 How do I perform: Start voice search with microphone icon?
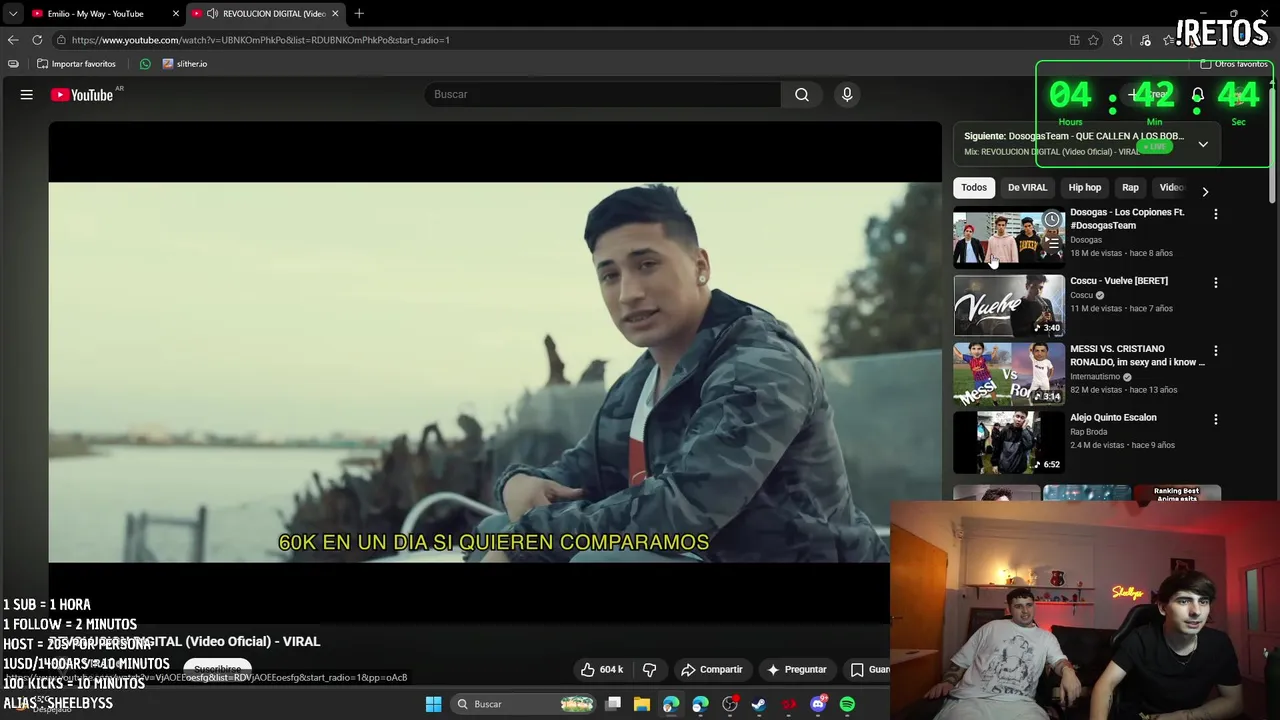coord(847,94)
